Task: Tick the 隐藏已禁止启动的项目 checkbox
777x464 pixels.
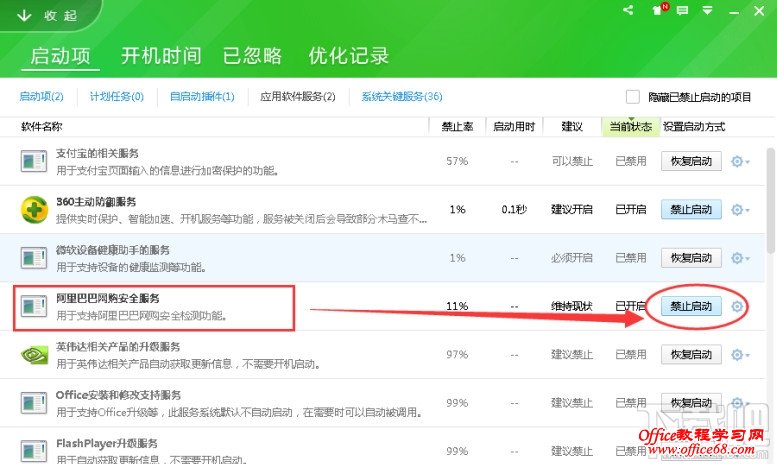Action: 632,97
